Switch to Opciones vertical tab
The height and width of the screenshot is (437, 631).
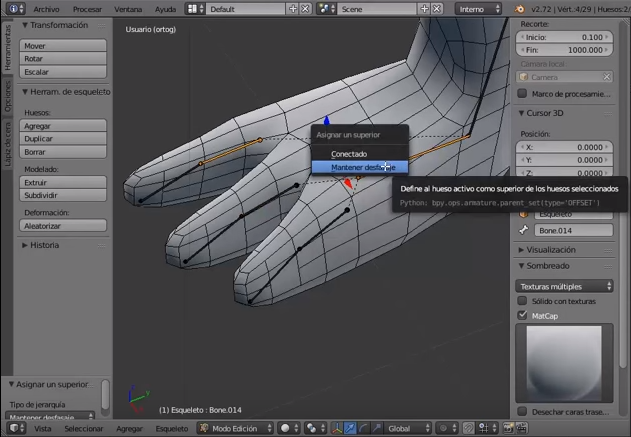7,96
